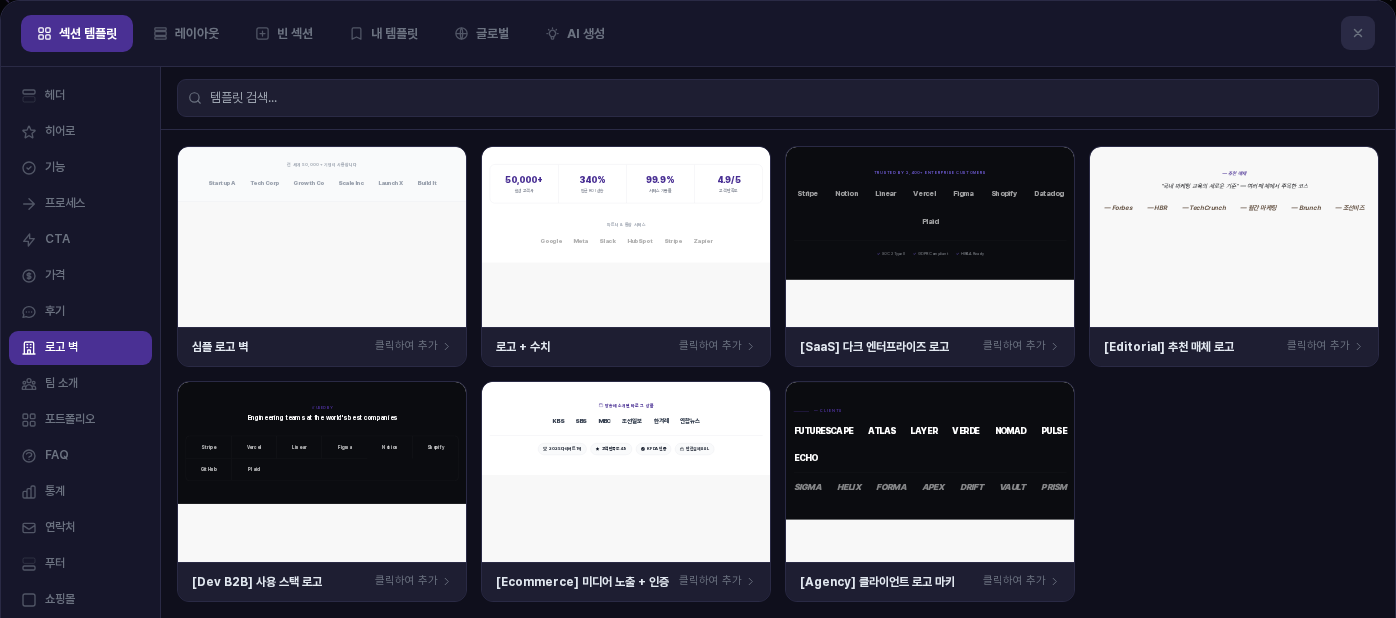This screenshot has width=1396, height=618.
Task: Click the 헤더 sidebar icon
Action: coord(29,96)
